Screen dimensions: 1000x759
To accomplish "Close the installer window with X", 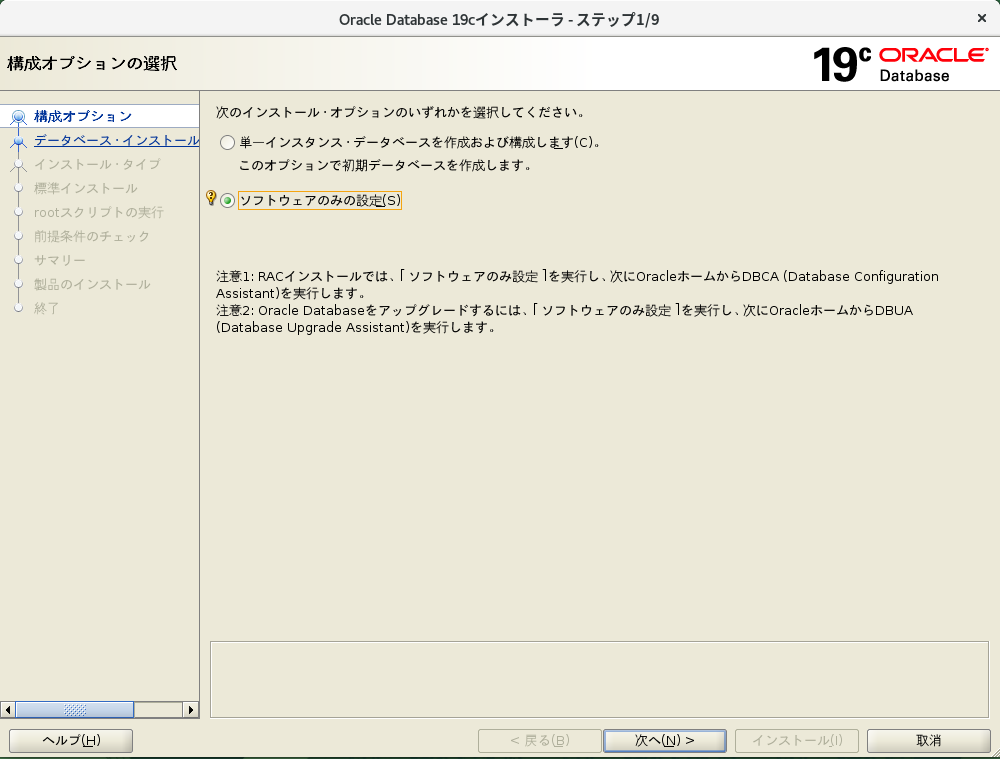I will point(983,18).
